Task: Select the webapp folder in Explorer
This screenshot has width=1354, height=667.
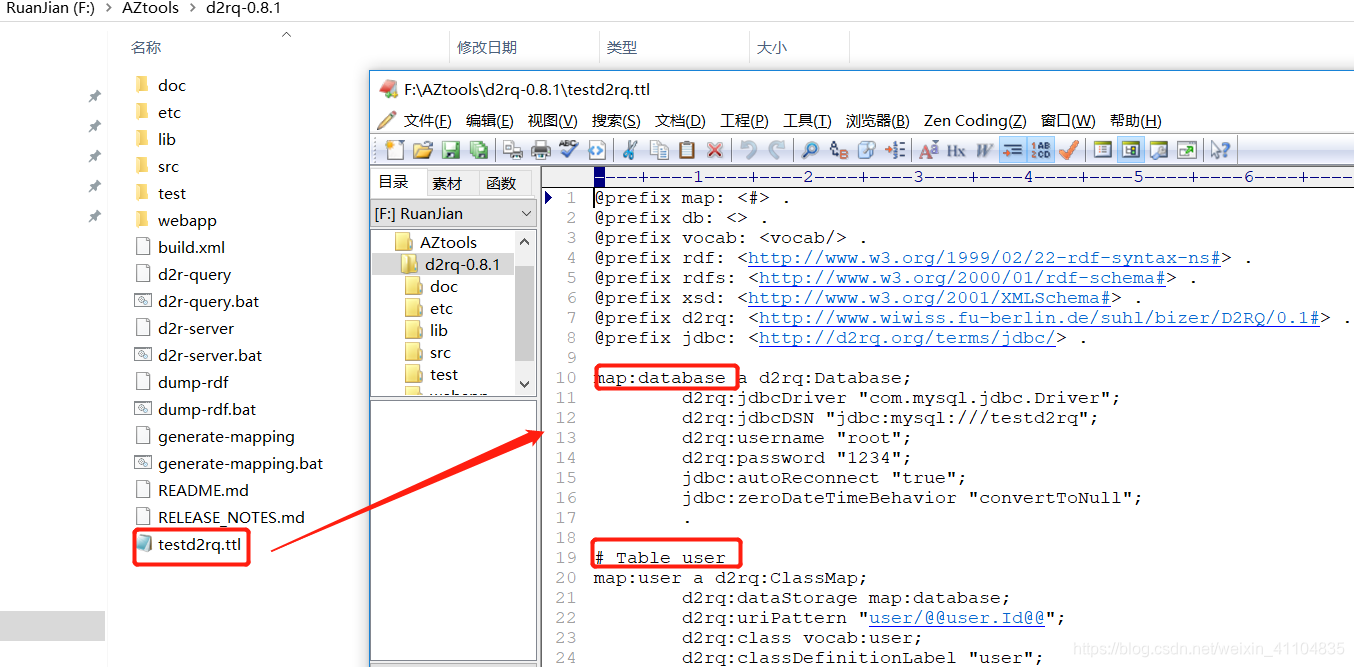Action: [187, 221]
